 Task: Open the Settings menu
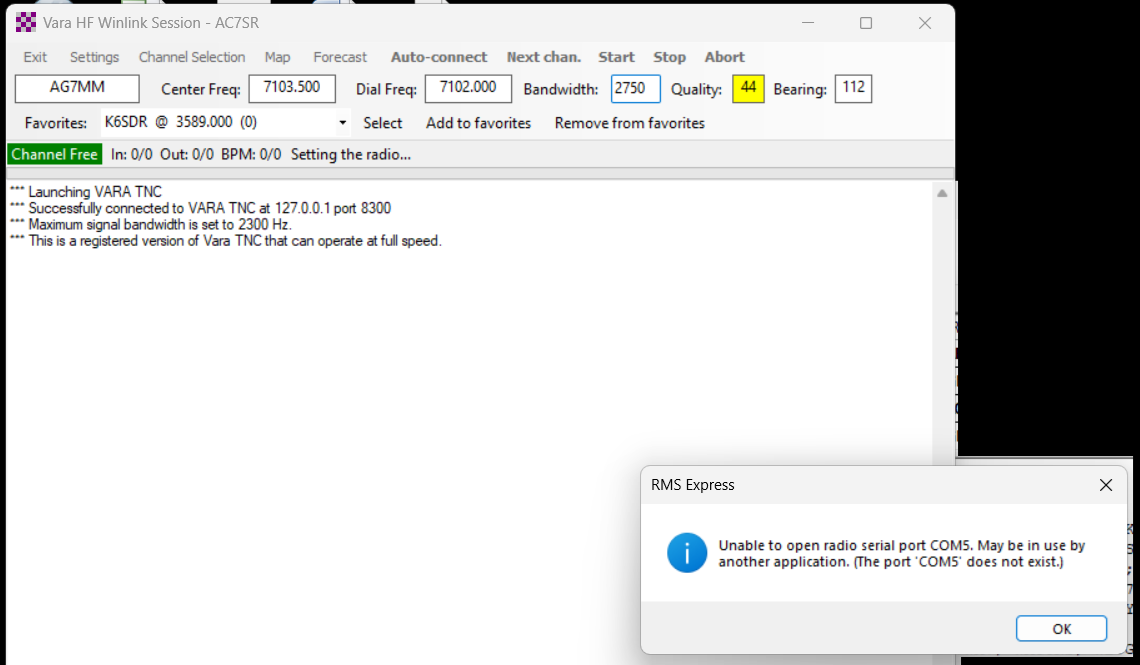pos(95,57)
